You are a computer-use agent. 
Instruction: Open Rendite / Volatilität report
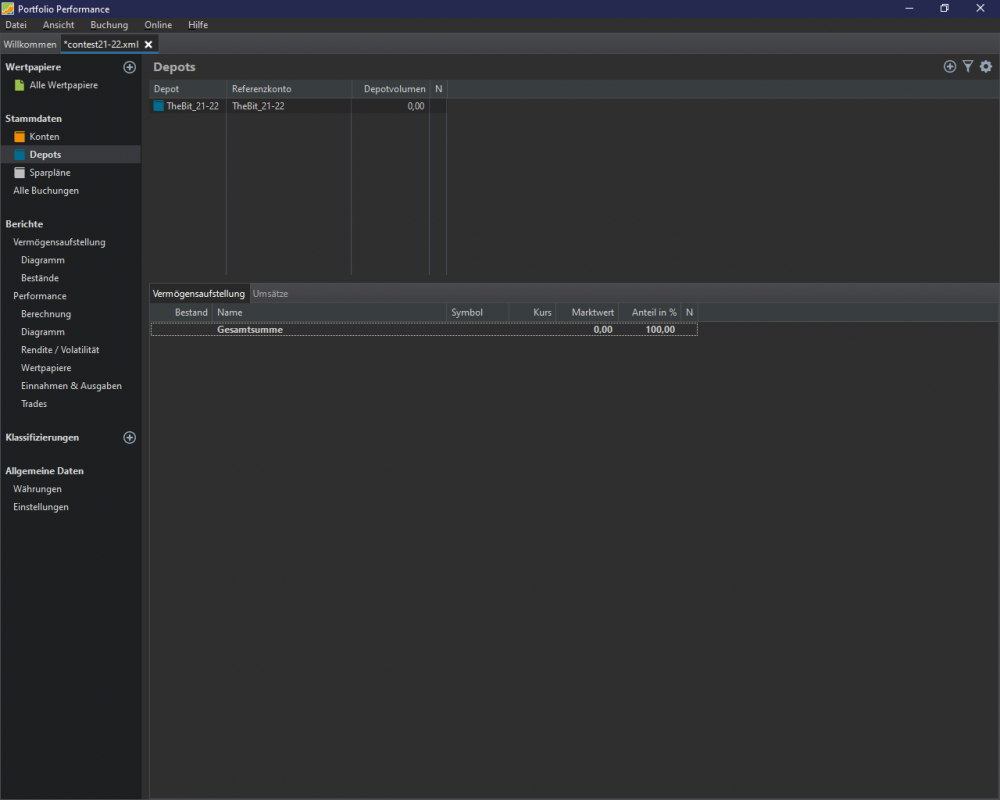[60, 350]
